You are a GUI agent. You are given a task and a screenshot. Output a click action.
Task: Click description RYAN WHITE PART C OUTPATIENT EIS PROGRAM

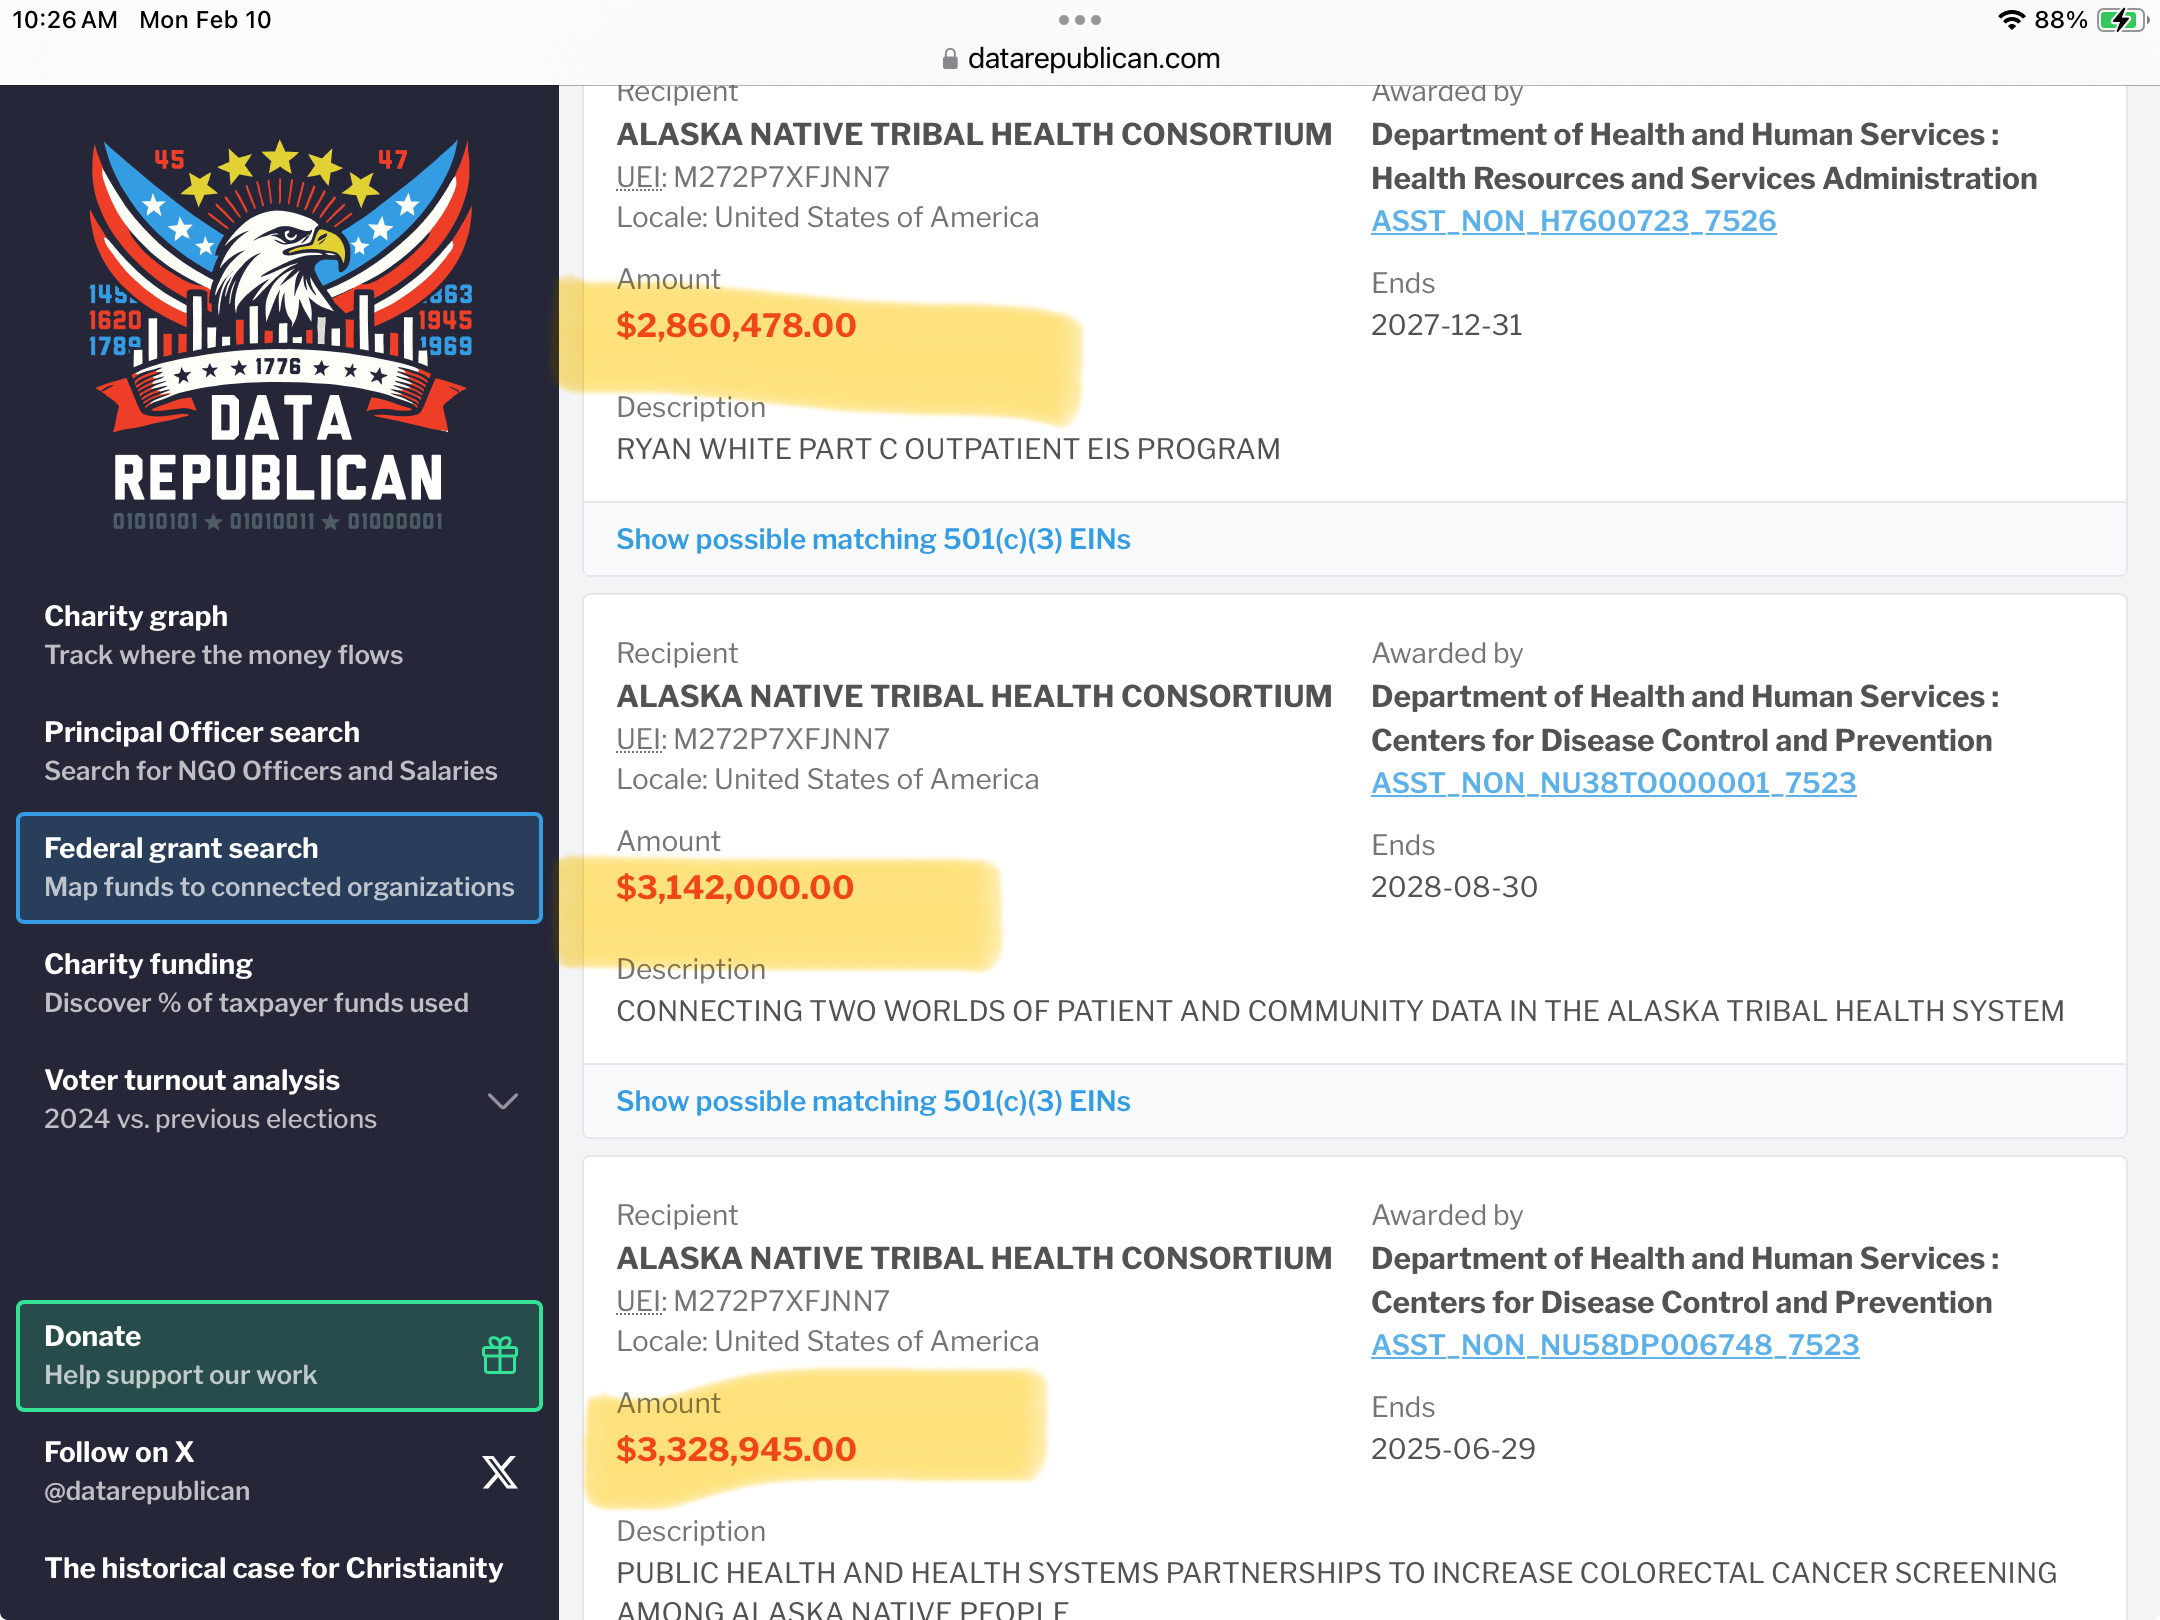(948, 449)
